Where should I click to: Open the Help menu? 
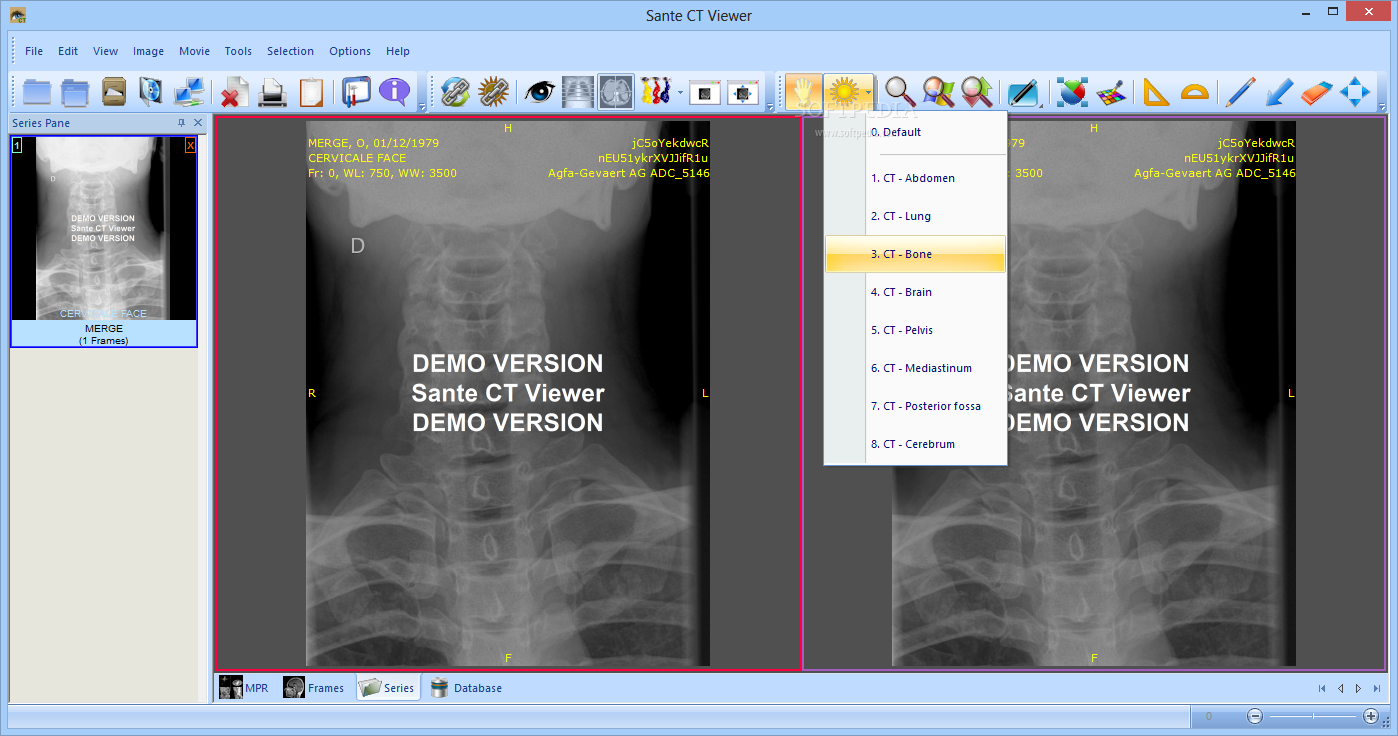[398, 51]
